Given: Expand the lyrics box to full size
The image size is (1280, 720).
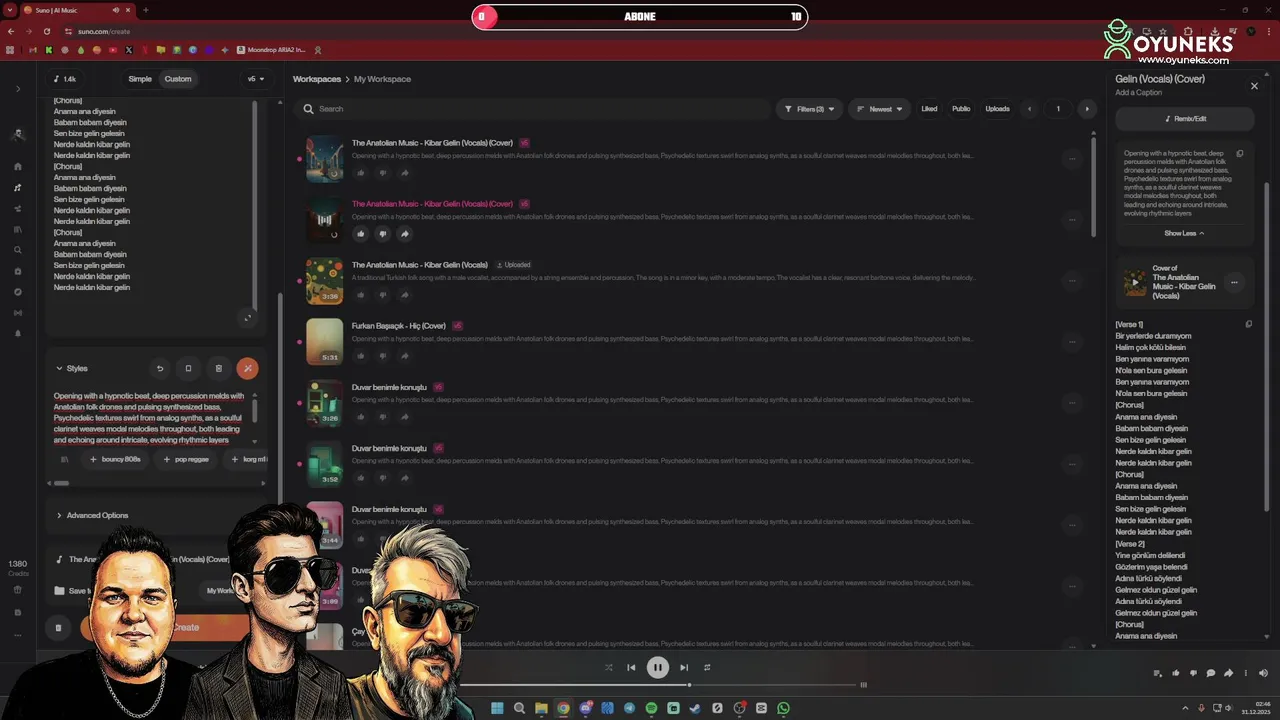Looking at the screenshot, I should click(x=248, y=318).
